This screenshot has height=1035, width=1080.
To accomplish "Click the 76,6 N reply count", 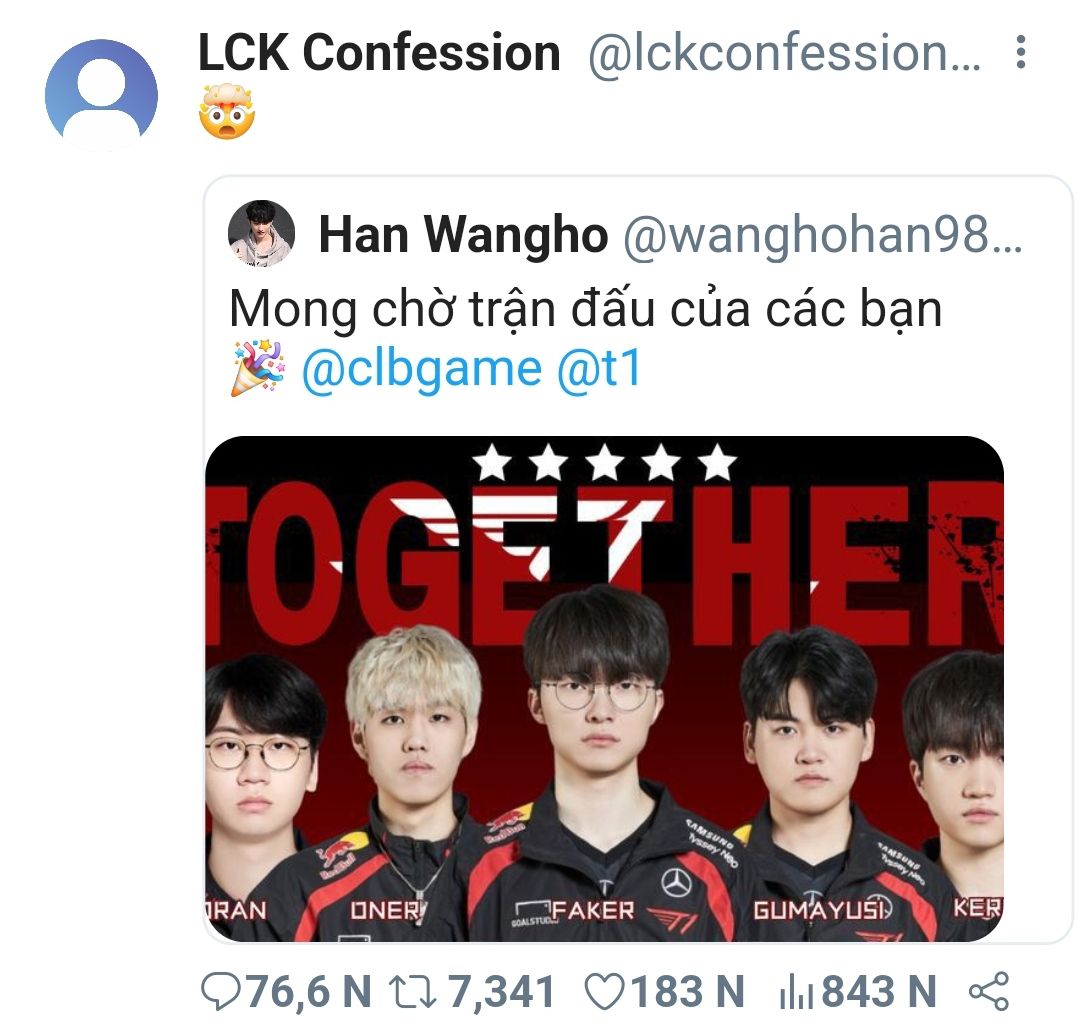I will click(x=309, y=992).
